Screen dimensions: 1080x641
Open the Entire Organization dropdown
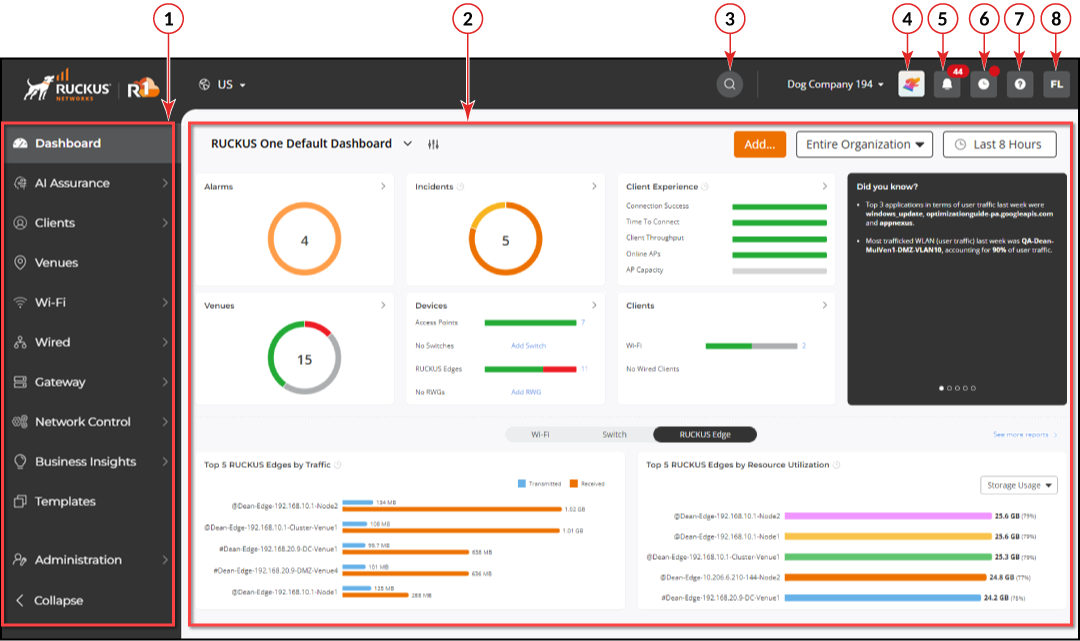click(864, 144)
